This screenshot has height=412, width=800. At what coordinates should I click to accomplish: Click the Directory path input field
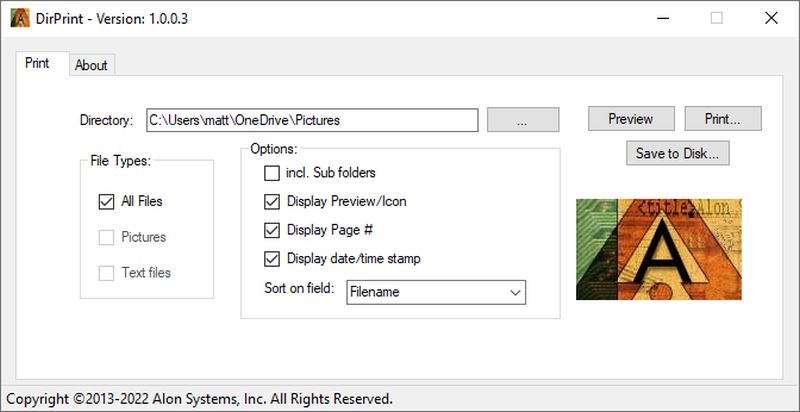point(312,120)
